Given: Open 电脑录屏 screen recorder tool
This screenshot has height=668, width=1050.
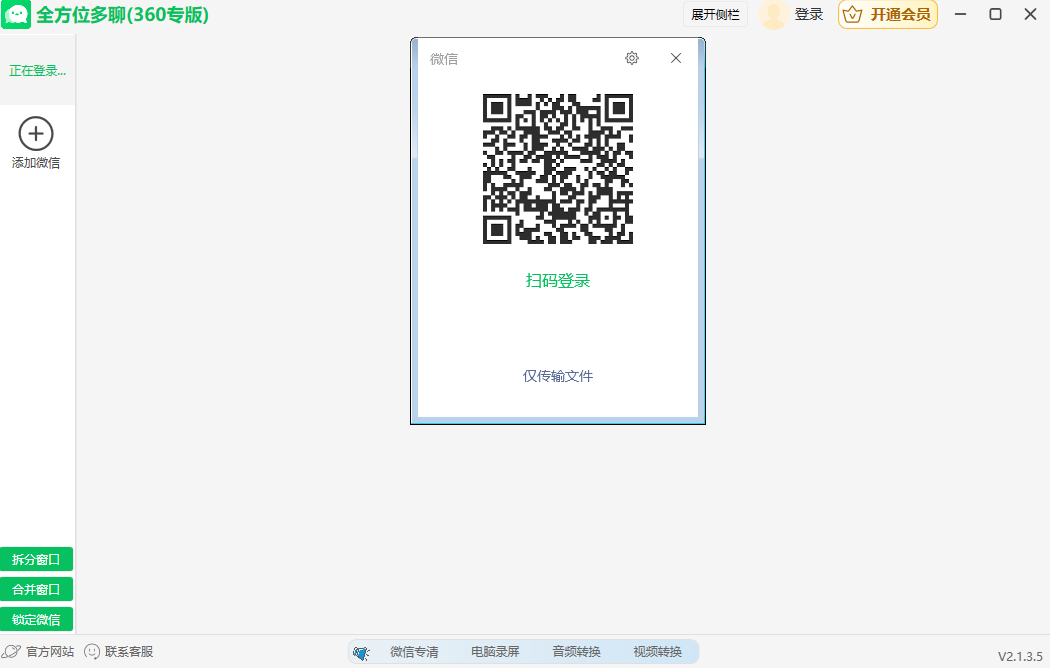Looking at the screenshot, I should (495, 652).
